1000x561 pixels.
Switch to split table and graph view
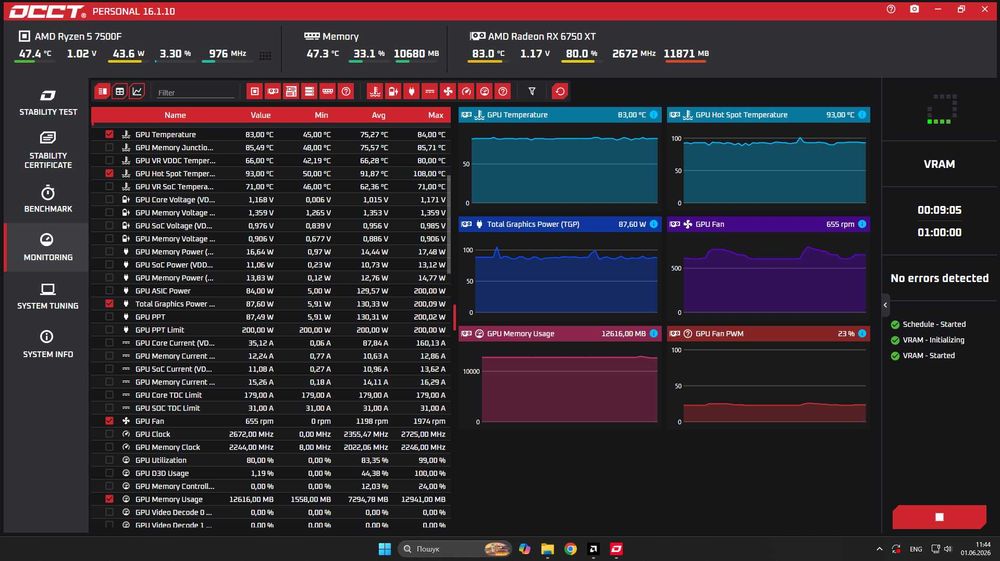102,92
